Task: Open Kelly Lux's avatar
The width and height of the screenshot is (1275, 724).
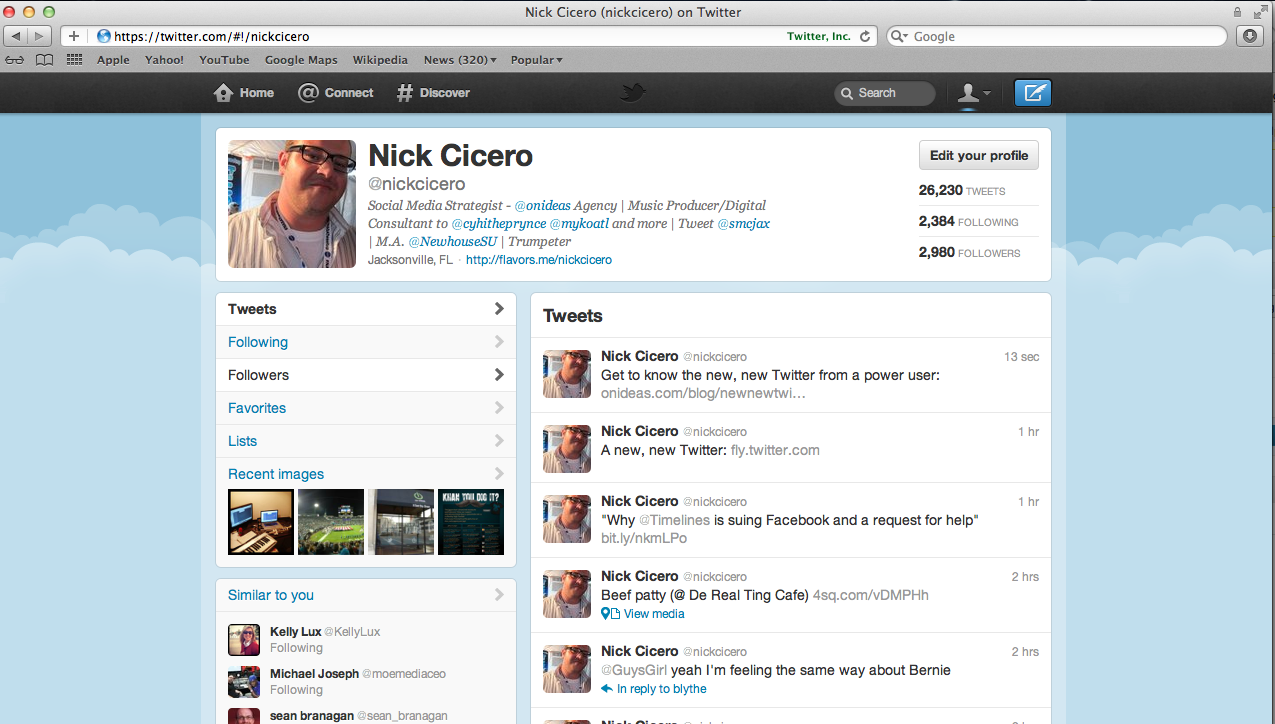Action: point(244,640)
